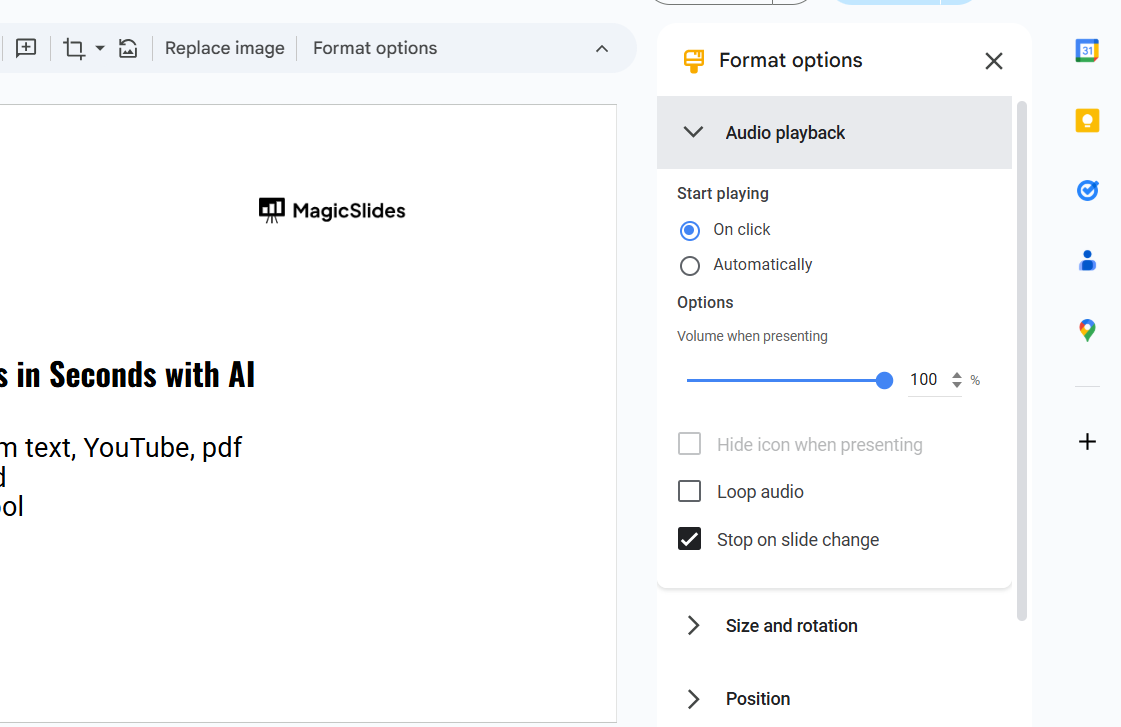Click Format options in the toolbar
This screenshot has height=727, width=1121.
(x=375, y=48)
